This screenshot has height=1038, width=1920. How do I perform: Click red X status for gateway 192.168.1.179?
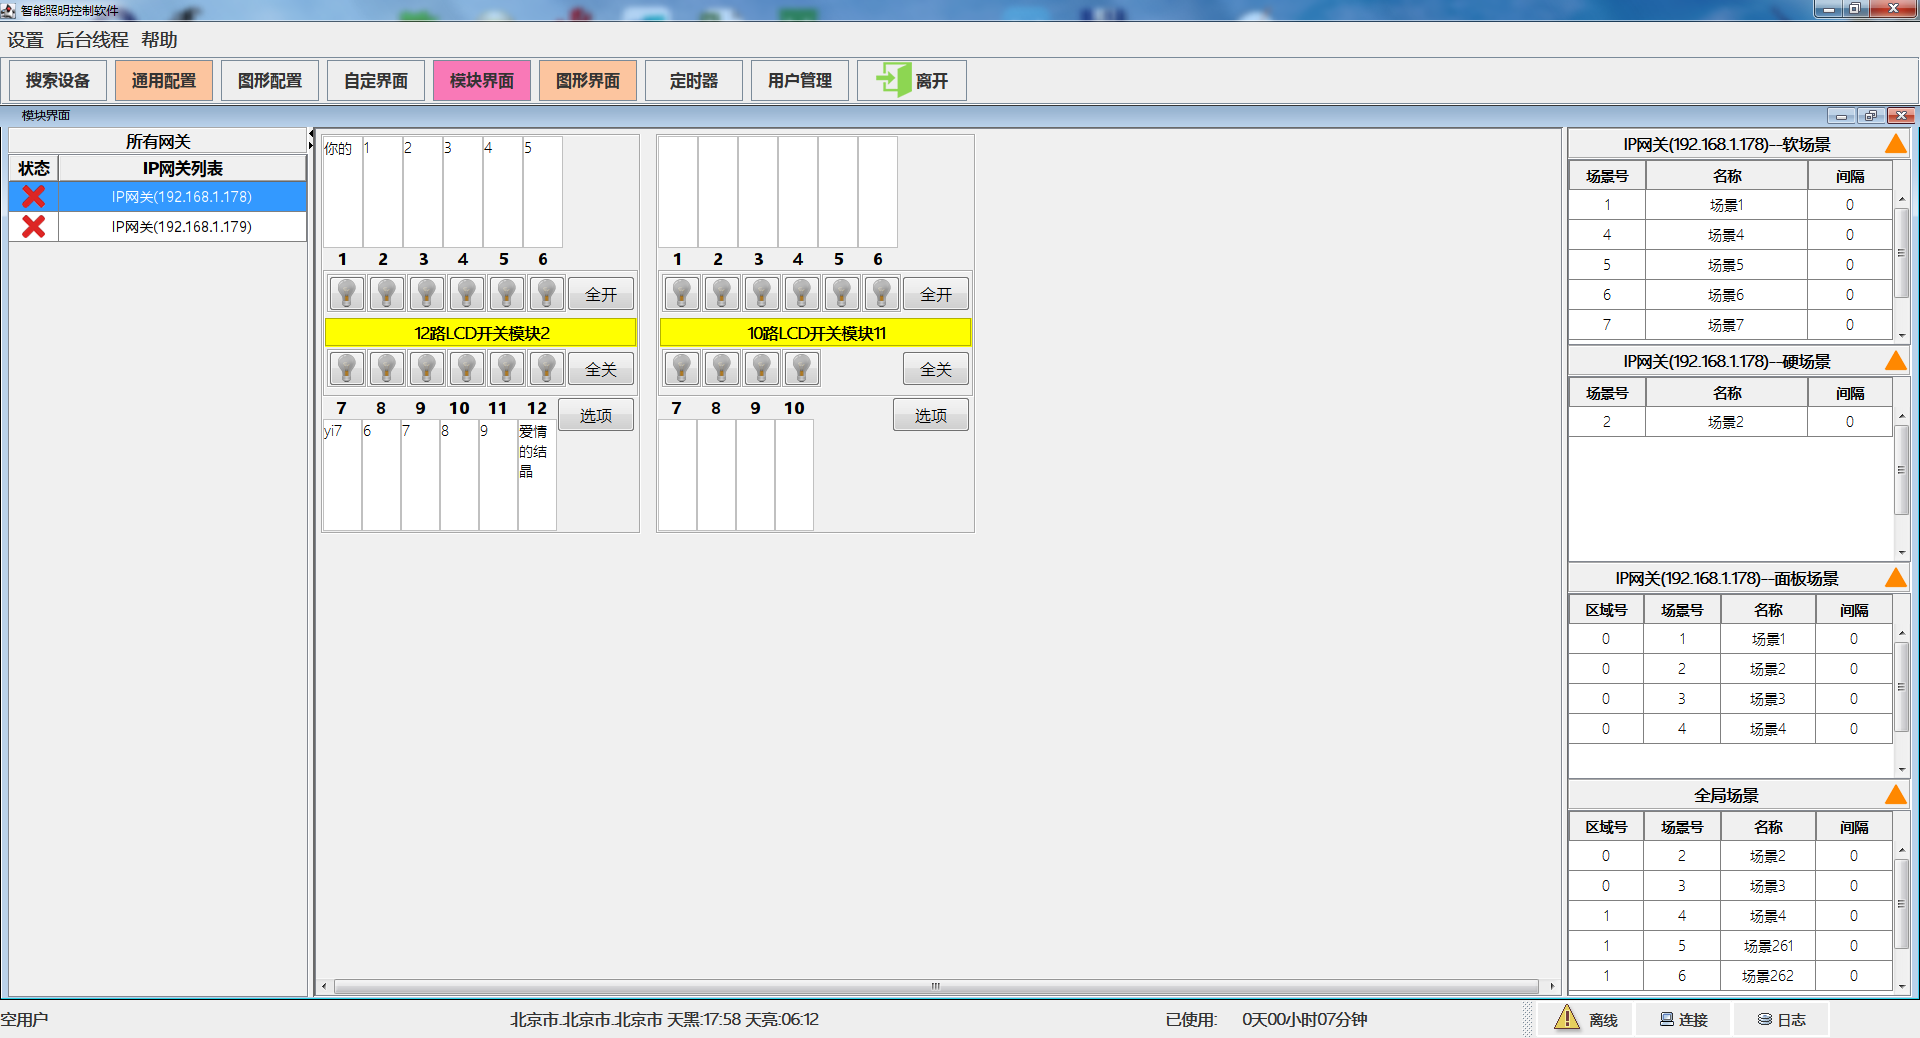pos(34,227)
